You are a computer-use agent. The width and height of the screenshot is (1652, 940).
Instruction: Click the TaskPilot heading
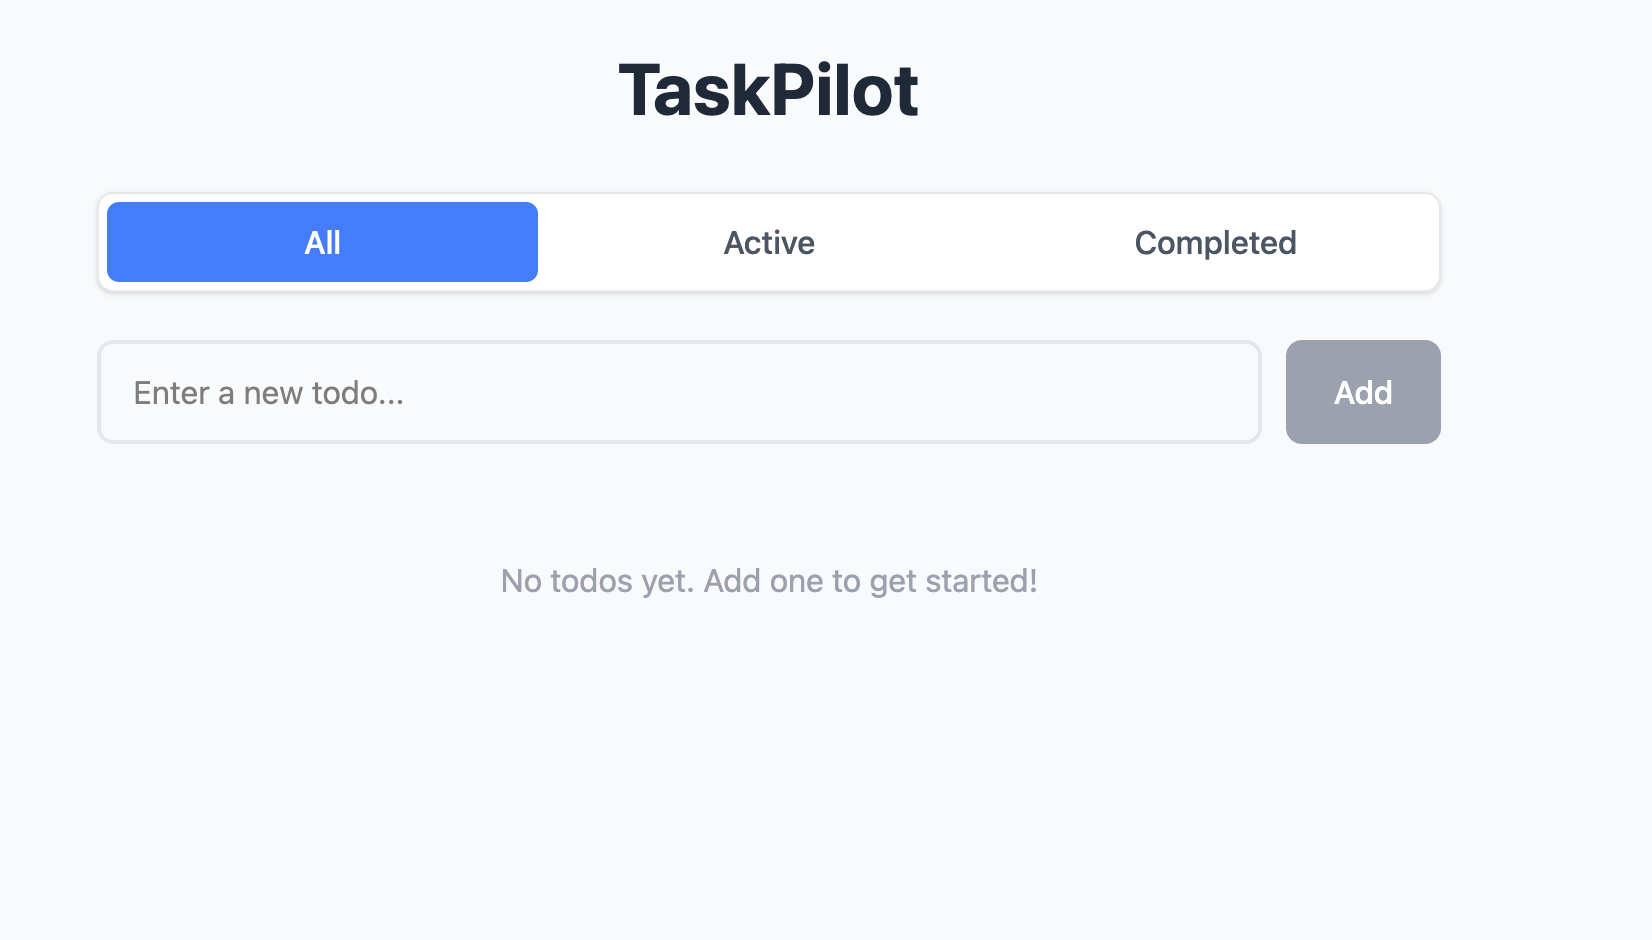(x=768, y=88)
